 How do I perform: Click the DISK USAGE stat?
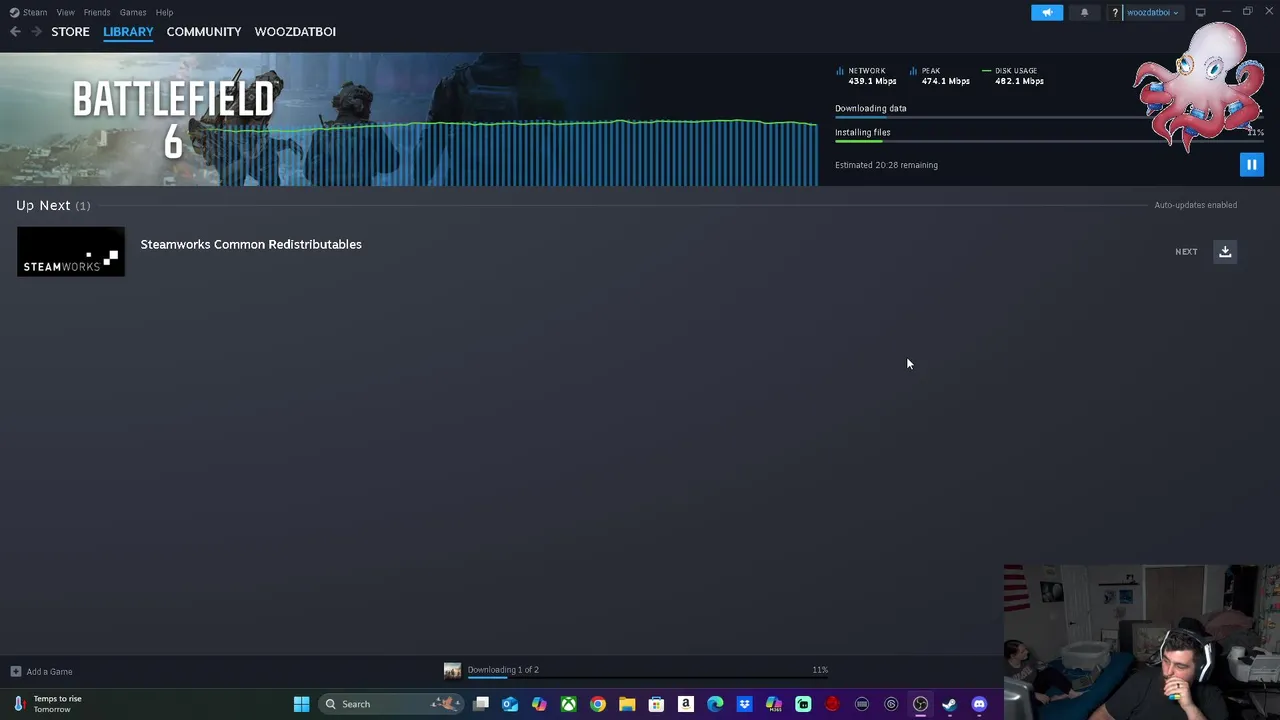1014,76
